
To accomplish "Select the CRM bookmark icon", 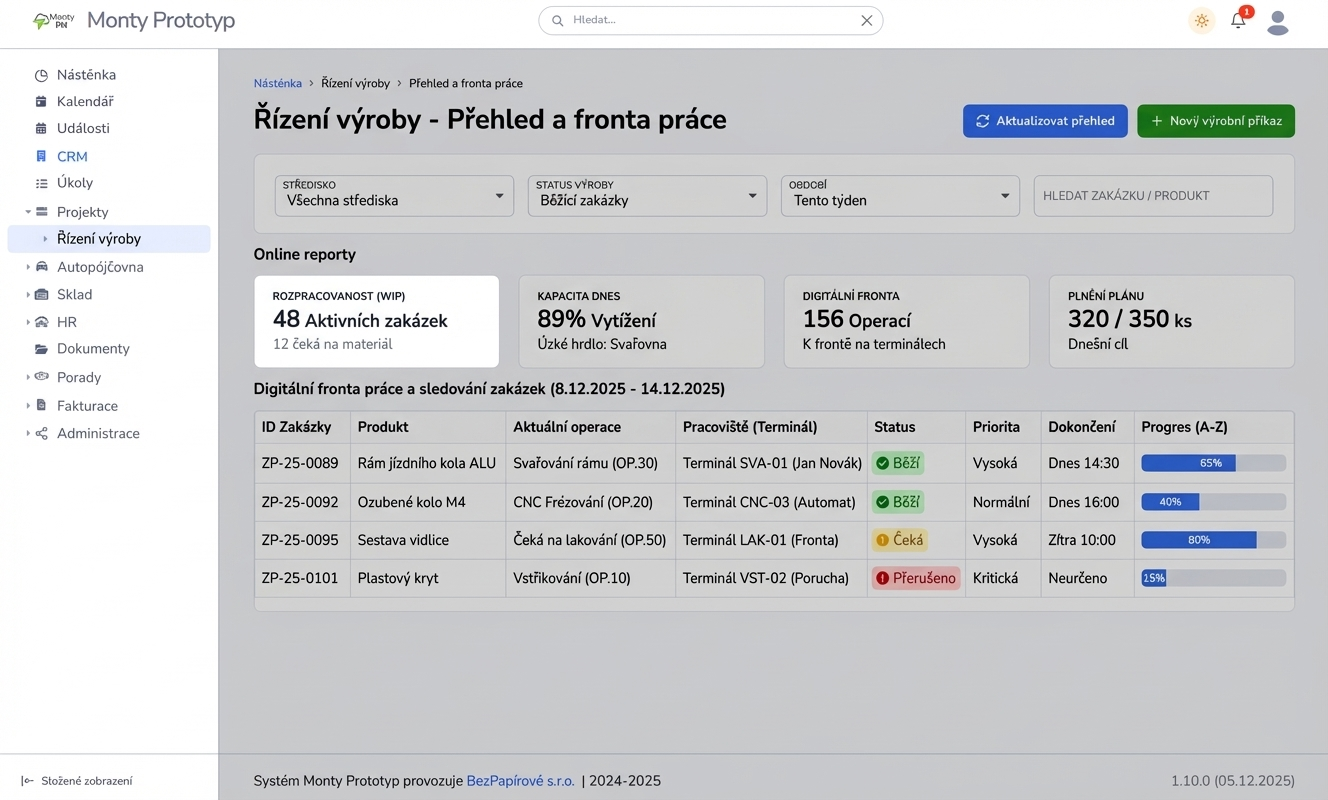I will coord(40,156).
